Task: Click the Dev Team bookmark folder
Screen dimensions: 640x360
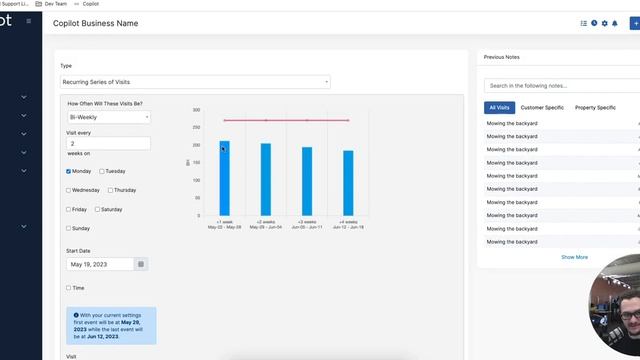Action: [x=51, y=4]
